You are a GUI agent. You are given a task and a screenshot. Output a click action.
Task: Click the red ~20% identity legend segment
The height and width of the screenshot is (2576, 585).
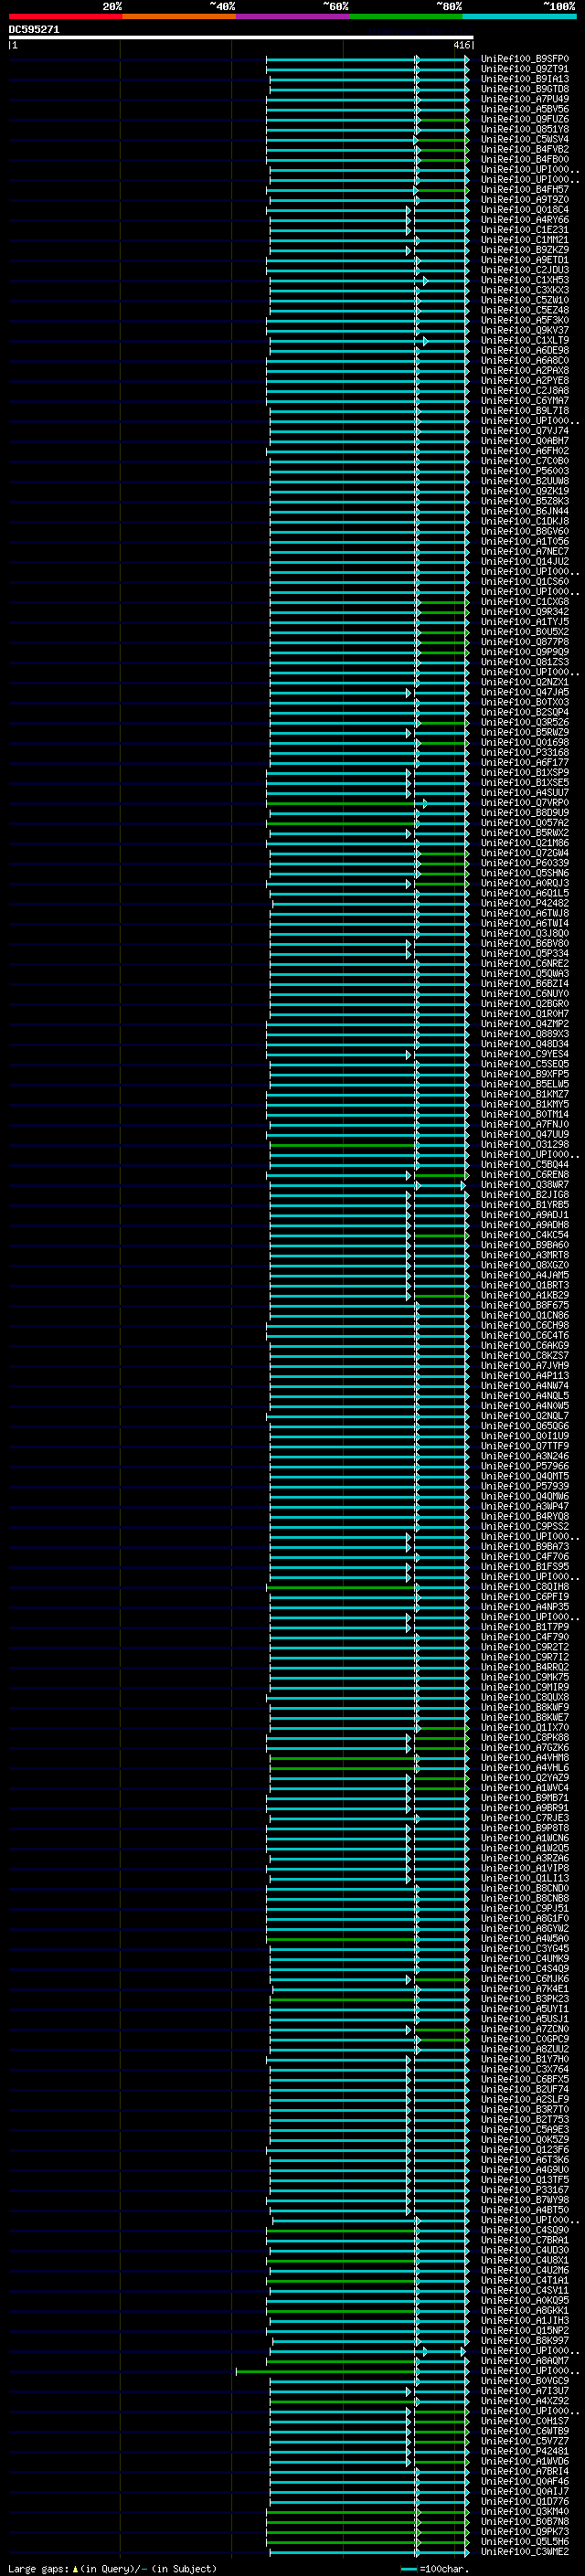(65, 16)
